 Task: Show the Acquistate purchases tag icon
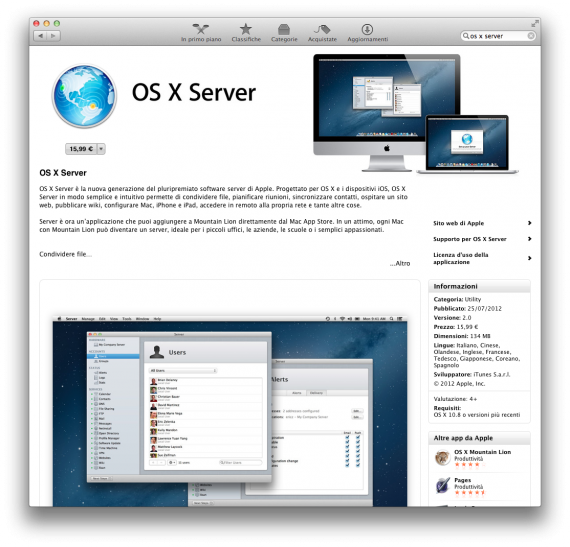coord(322,29)
